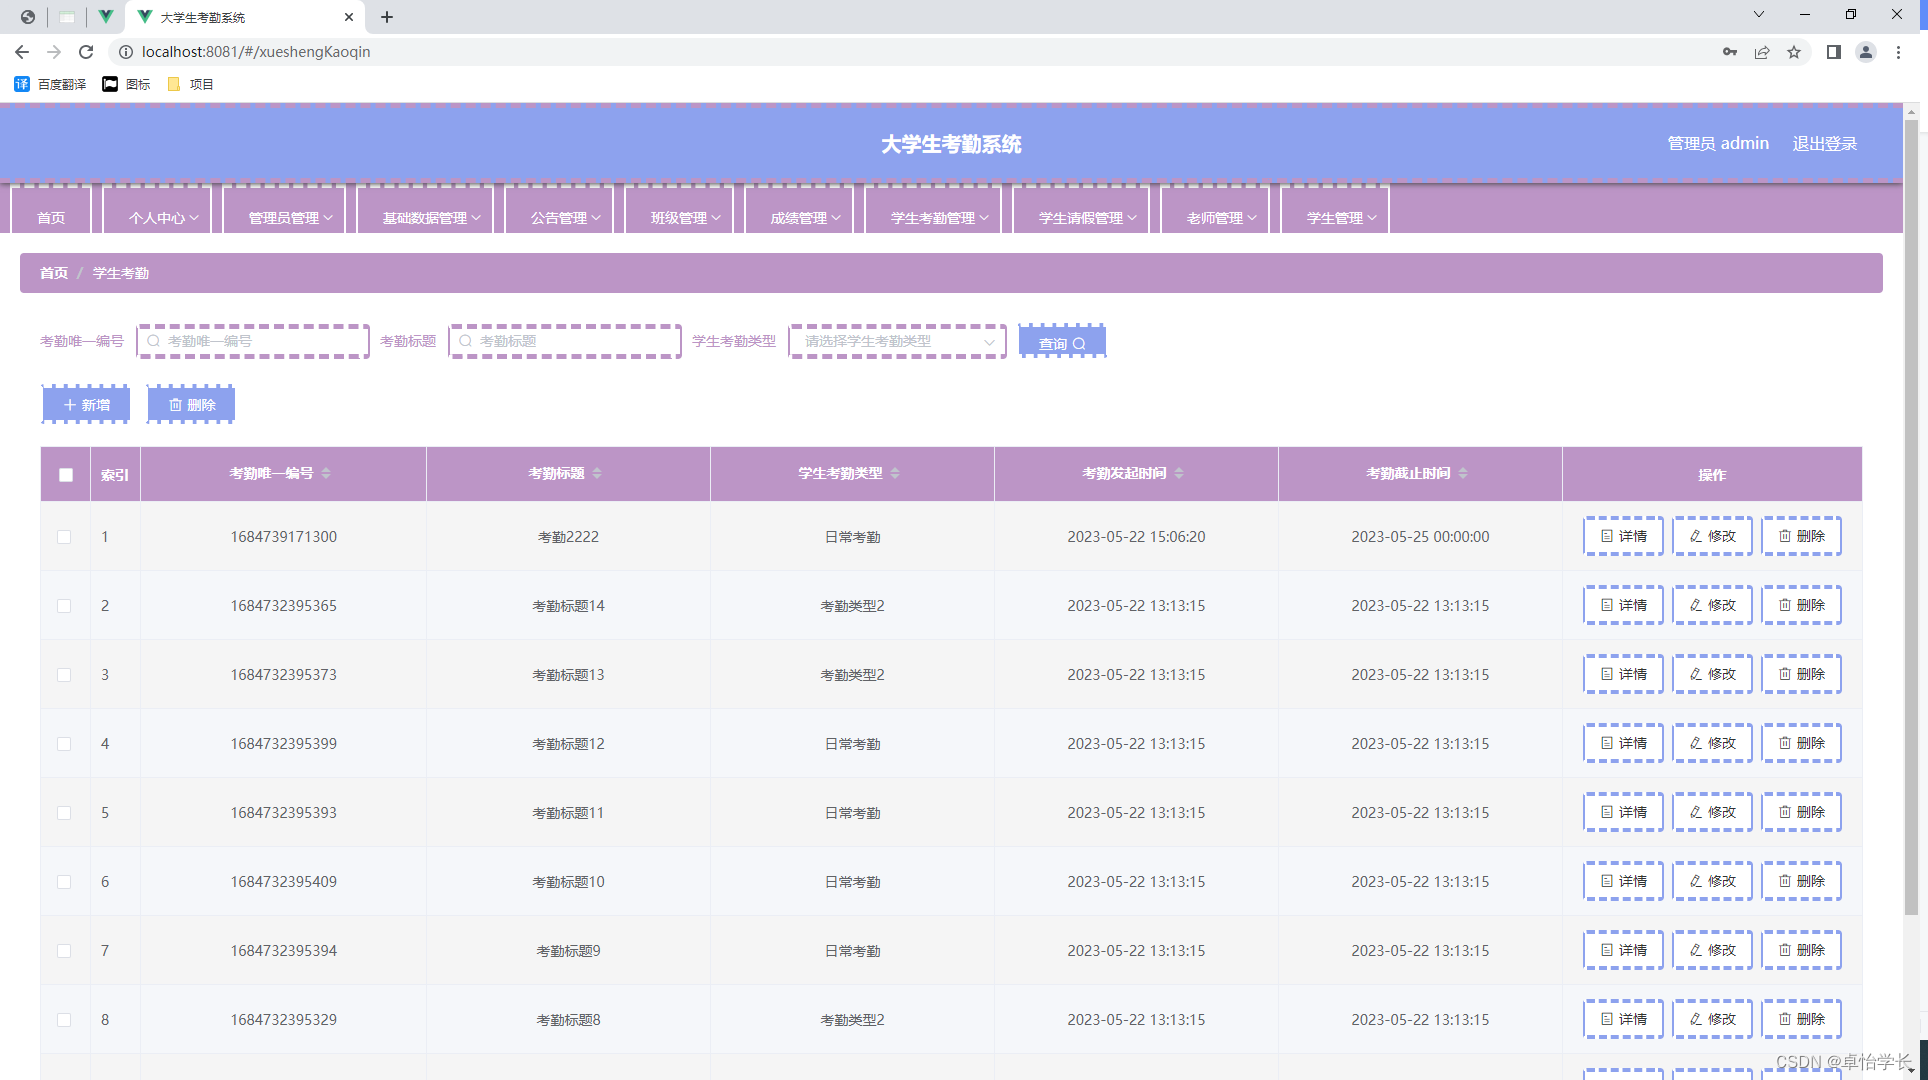Sort the table by 考勤标题 column arrows
This screenshot has width=1928, height=1080.
597,473
